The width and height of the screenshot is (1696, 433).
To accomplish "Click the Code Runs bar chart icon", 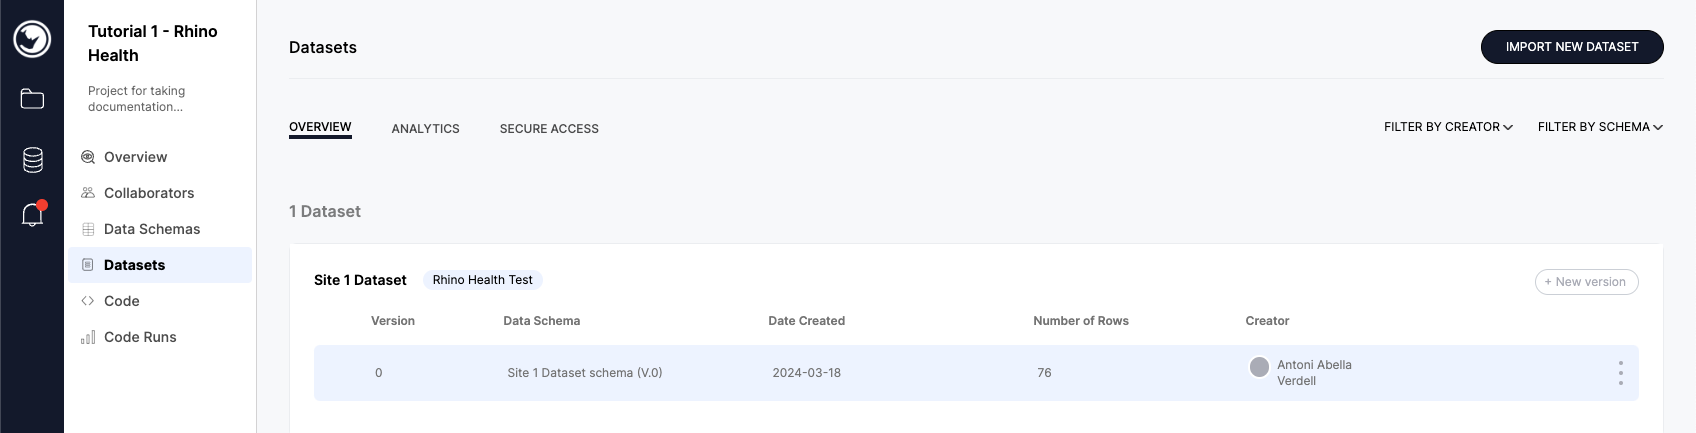I will click(88, 337).
